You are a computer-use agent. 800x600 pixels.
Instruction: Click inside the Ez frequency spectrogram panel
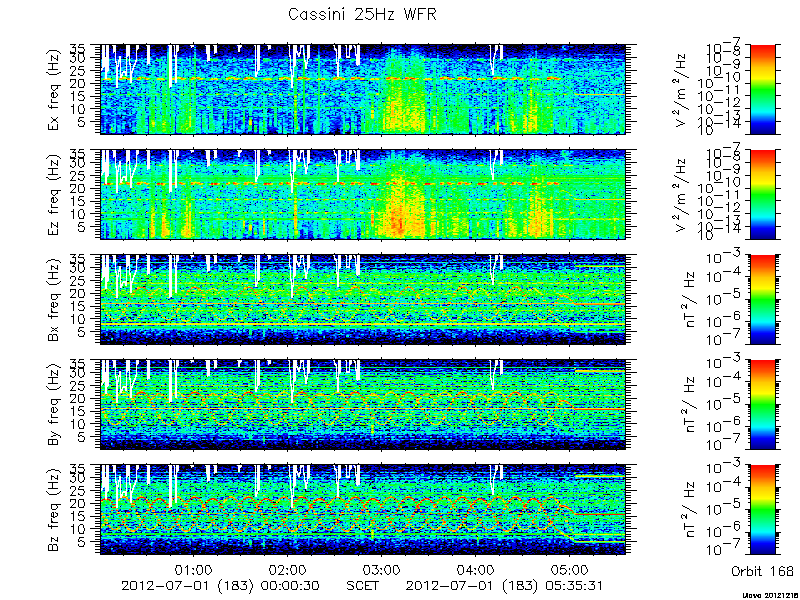click(363, 194)
